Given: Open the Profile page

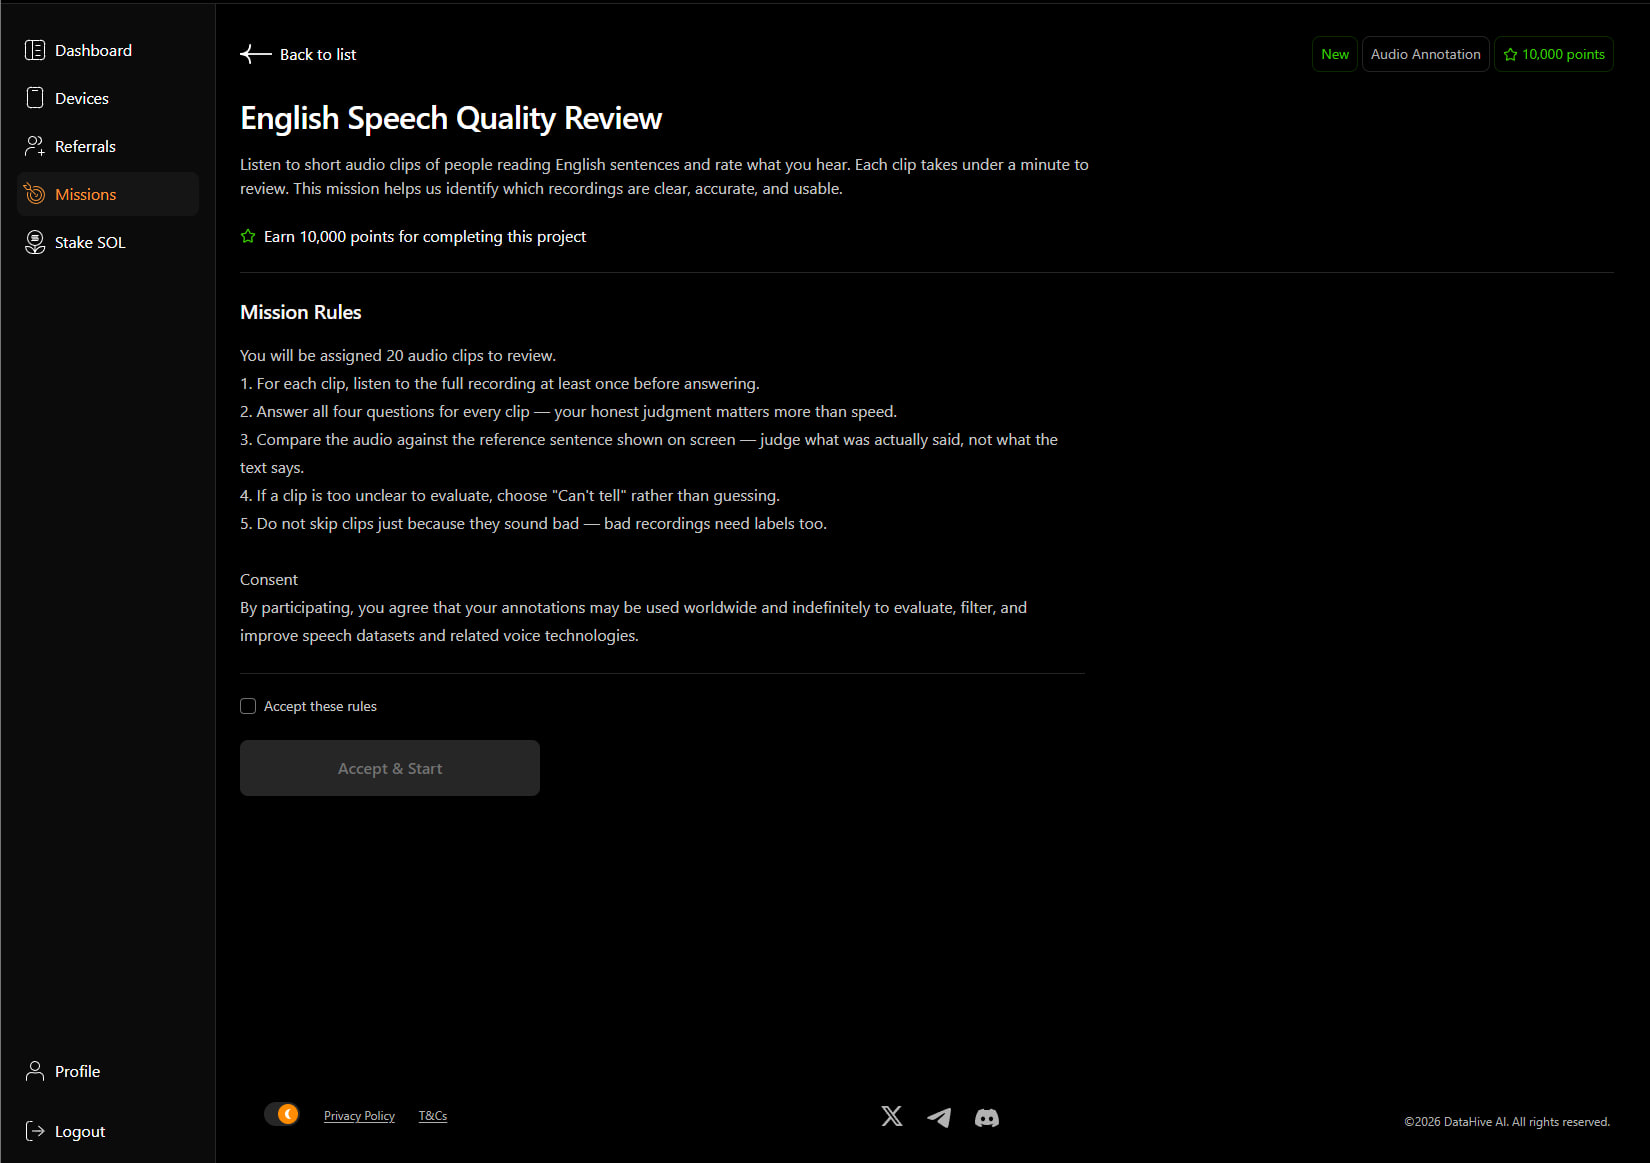Looking at the screenshot, I should (x=108, y=1071).
